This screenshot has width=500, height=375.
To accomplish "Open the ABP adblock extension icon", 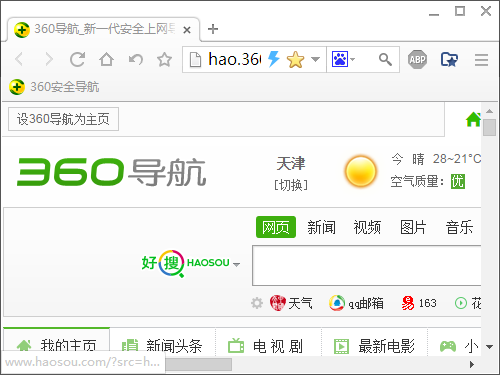I will [x=417, y=60].
